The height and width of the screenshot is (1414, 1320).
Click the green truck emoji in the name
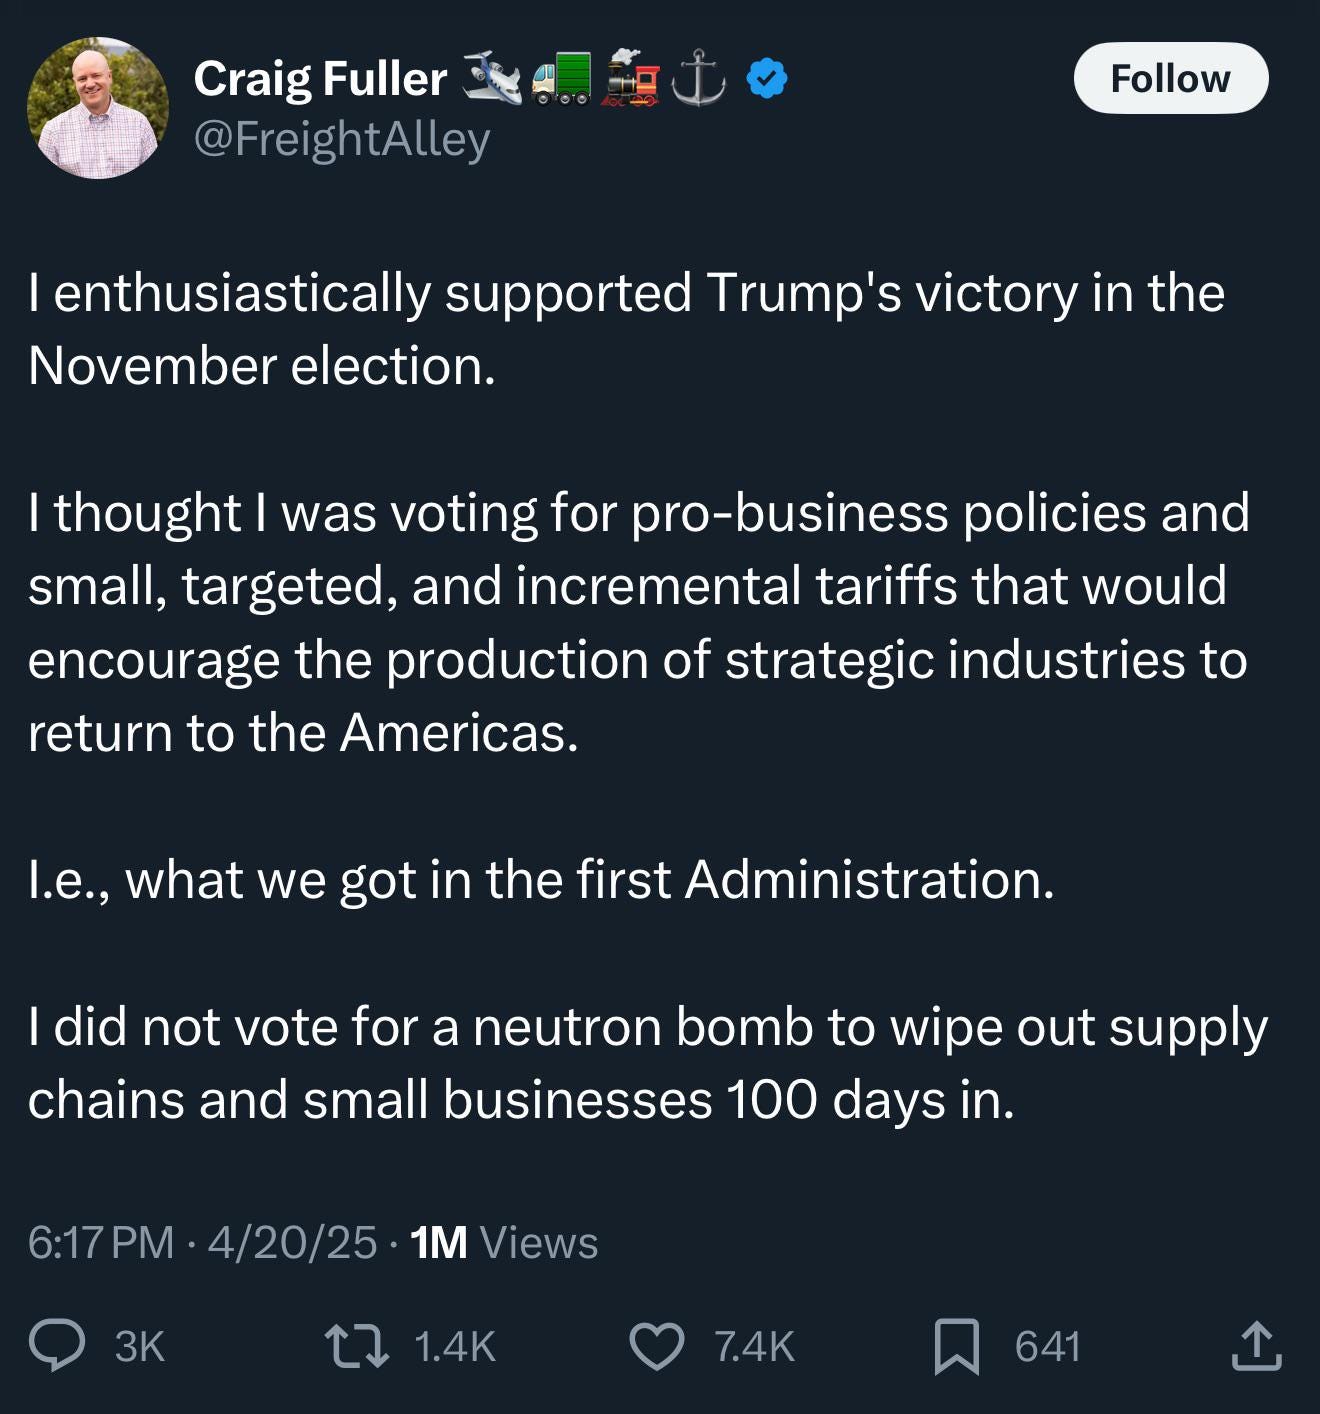[x=561, y=79]
